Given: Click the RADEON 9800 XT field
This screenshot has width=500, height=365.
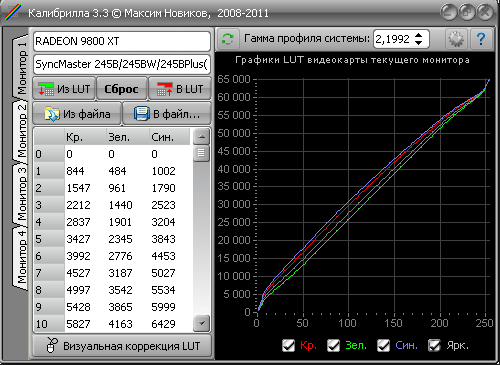Looking at the screenshot, I should pyautogui.click(x=122, y=41).
